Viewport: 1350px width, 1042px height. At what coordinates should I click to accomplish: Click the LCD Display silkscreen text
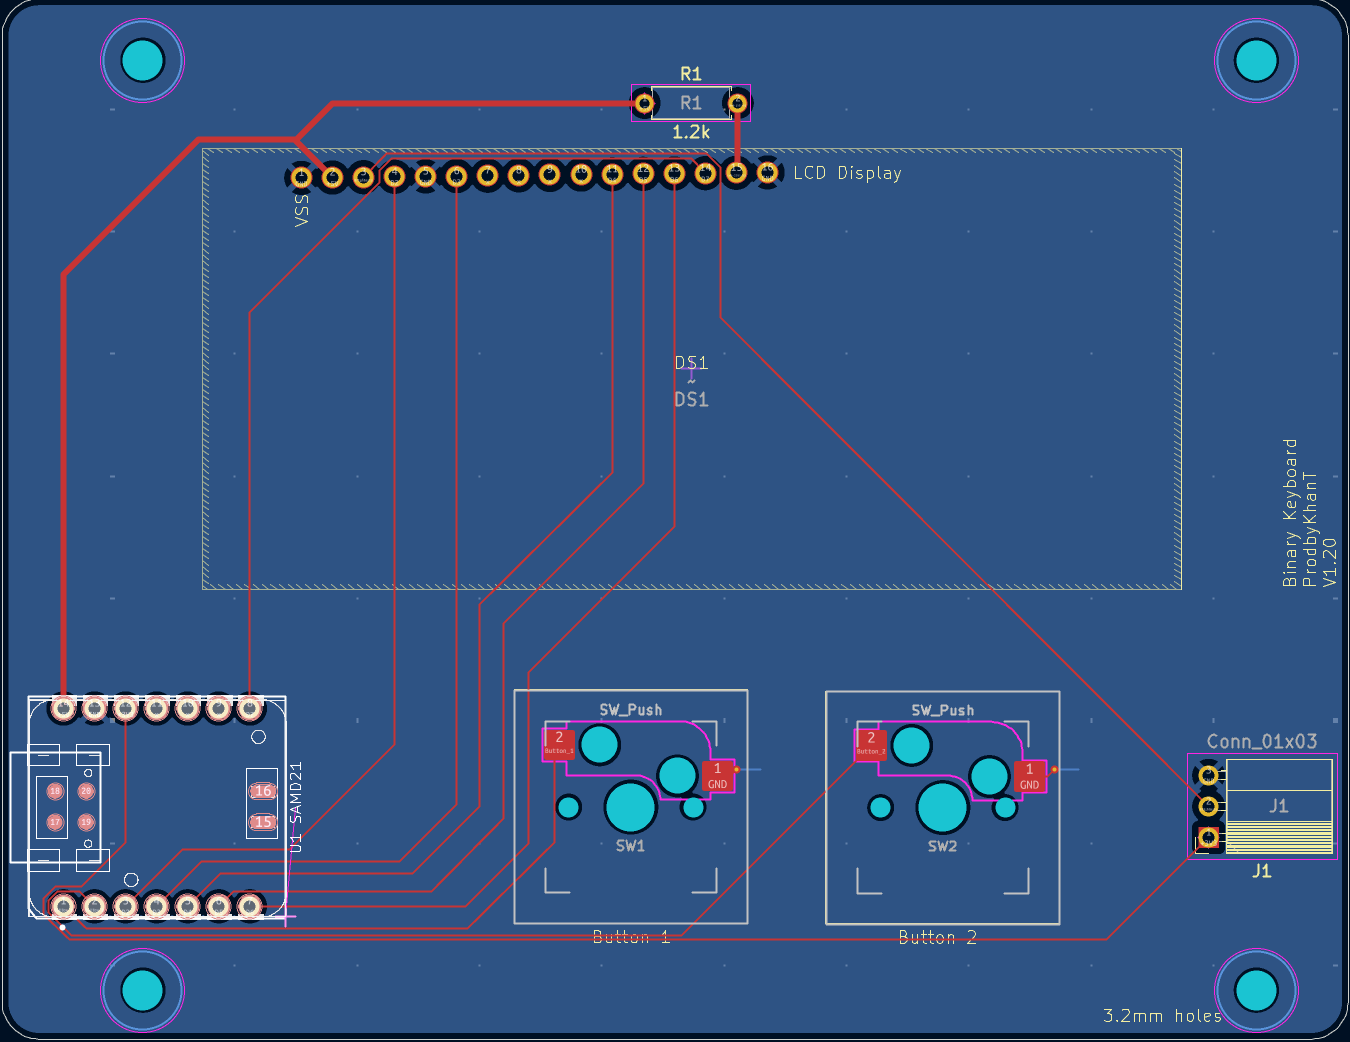pos(847,173)
